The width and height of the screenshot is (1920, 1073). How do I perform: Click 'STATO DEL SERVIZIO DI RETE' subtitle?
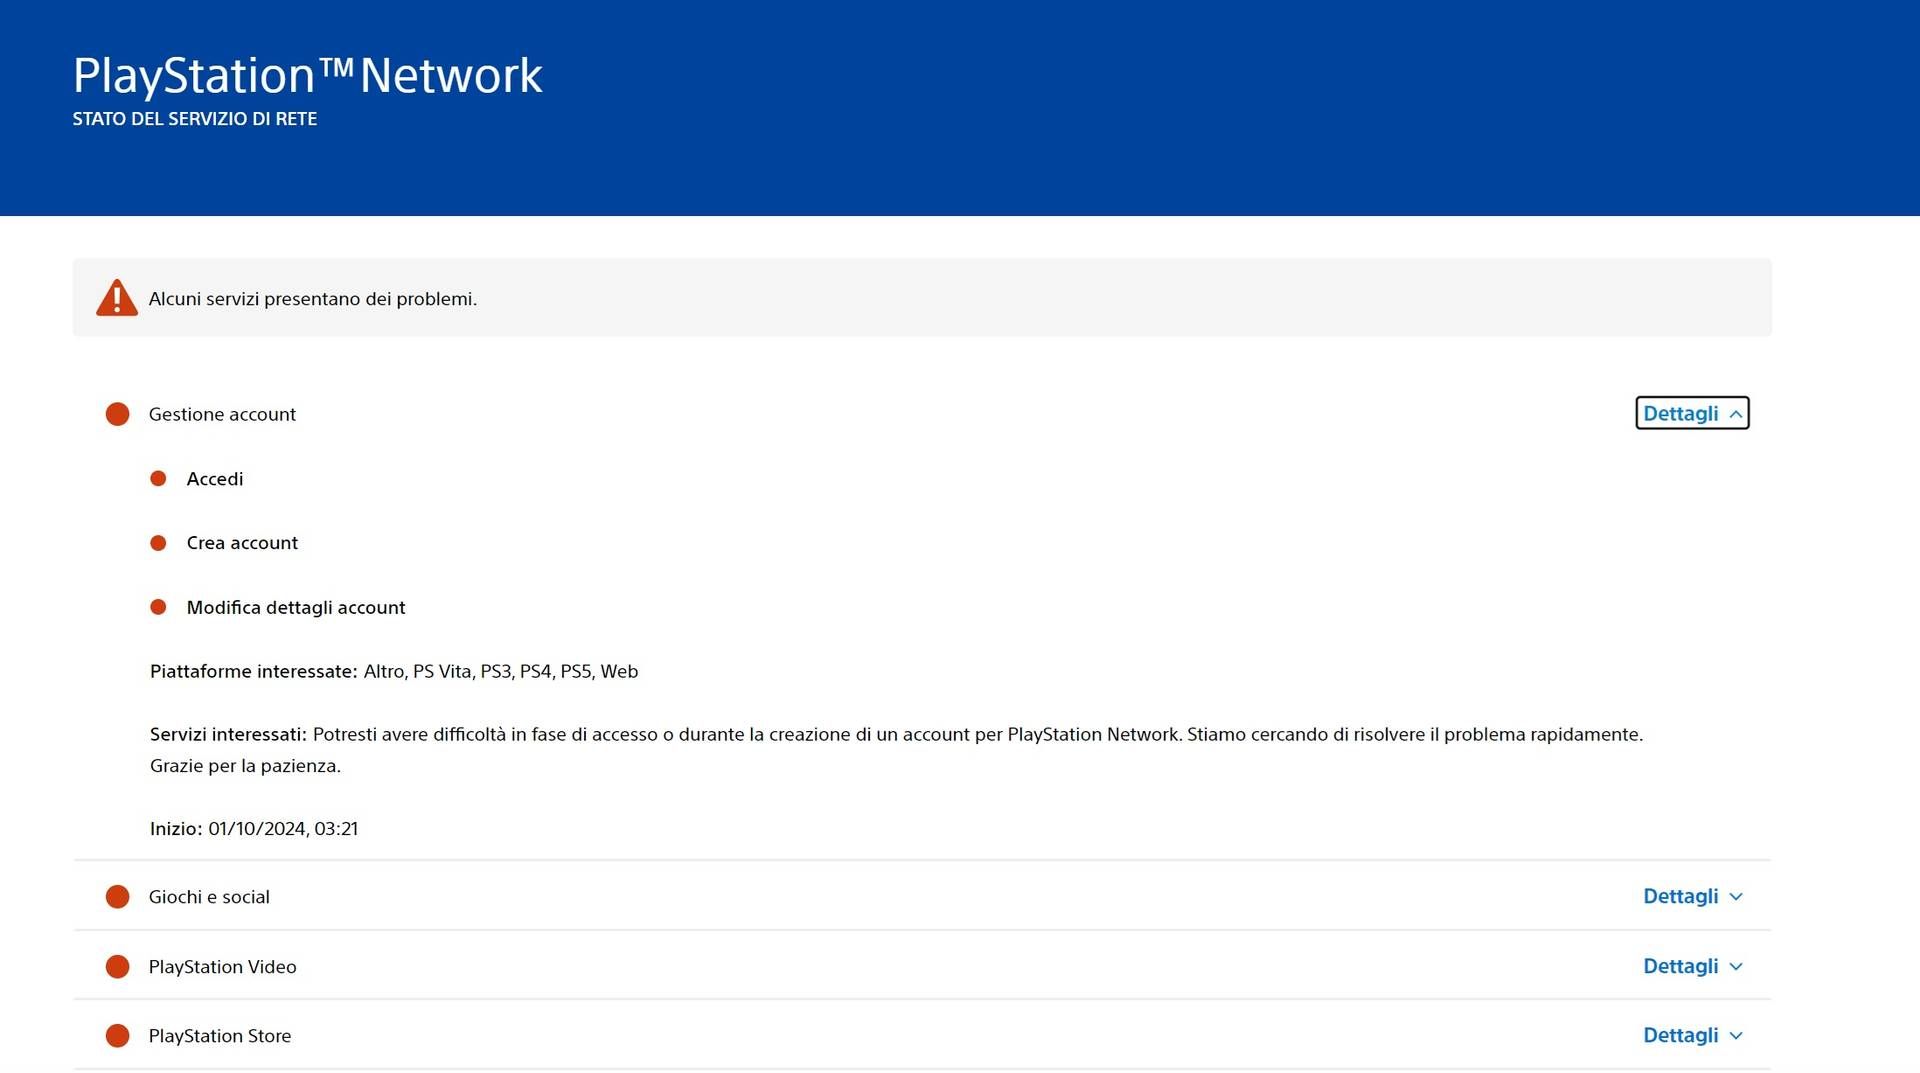pos(195,119)
